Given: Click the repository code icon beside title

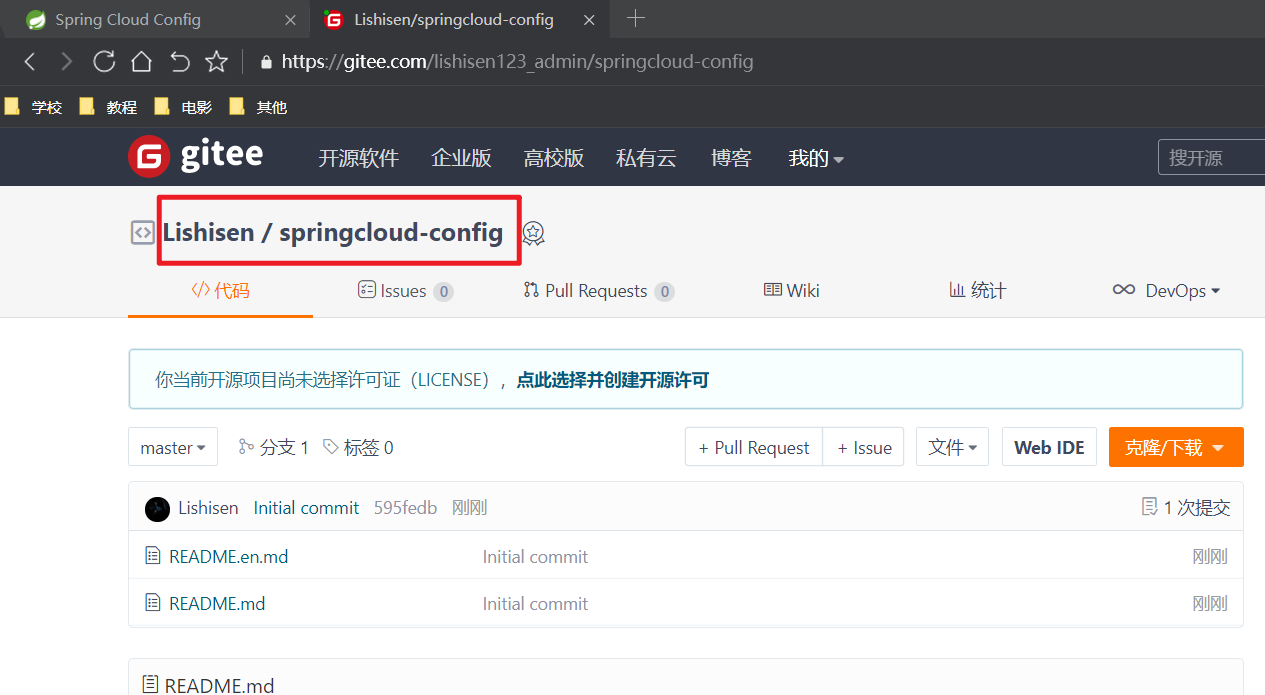Looking at the screenshot, I should tap(142, 233).
